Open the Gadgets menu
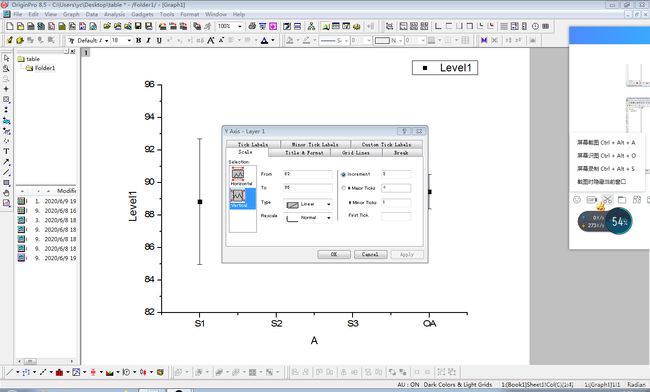Screen dimensions: 650x392 142,14
